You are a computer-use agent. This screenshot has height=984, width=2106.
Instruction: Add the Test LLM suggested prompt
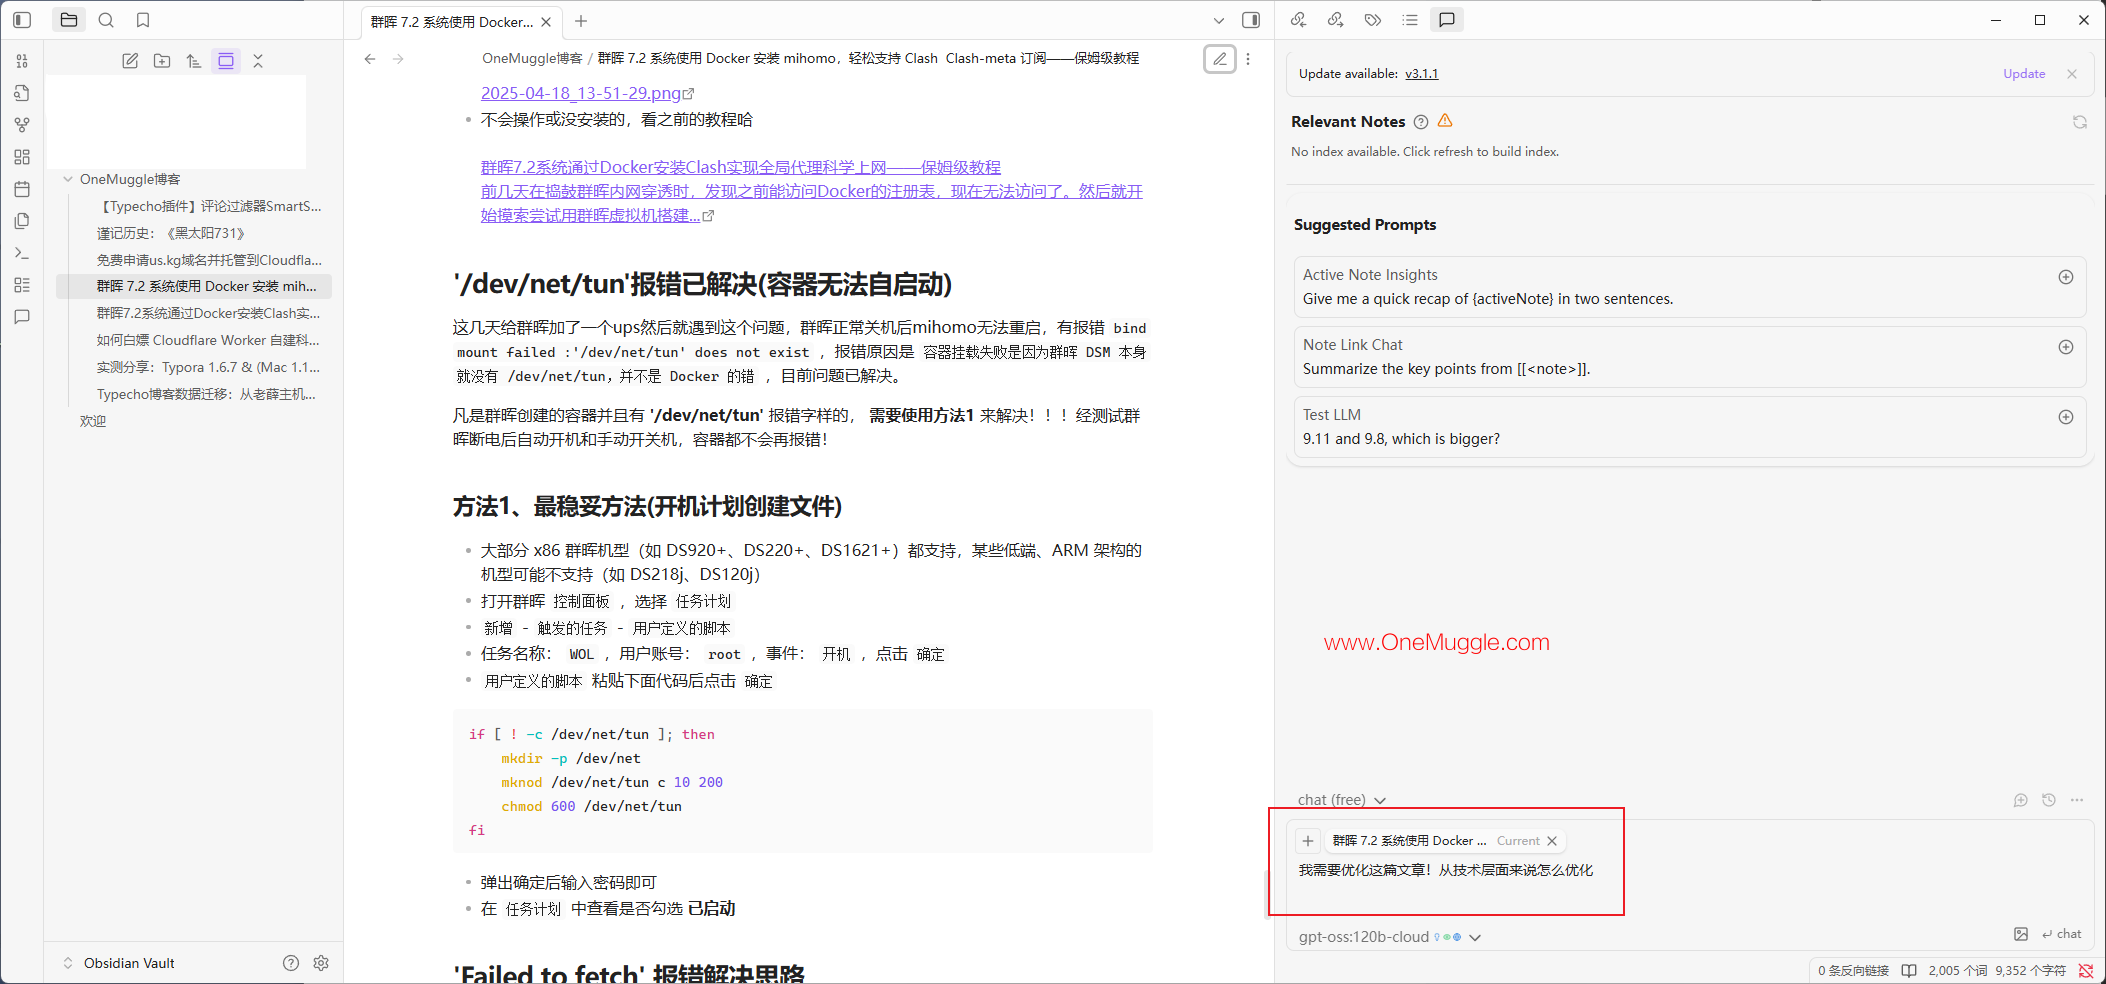[2066, 417]
